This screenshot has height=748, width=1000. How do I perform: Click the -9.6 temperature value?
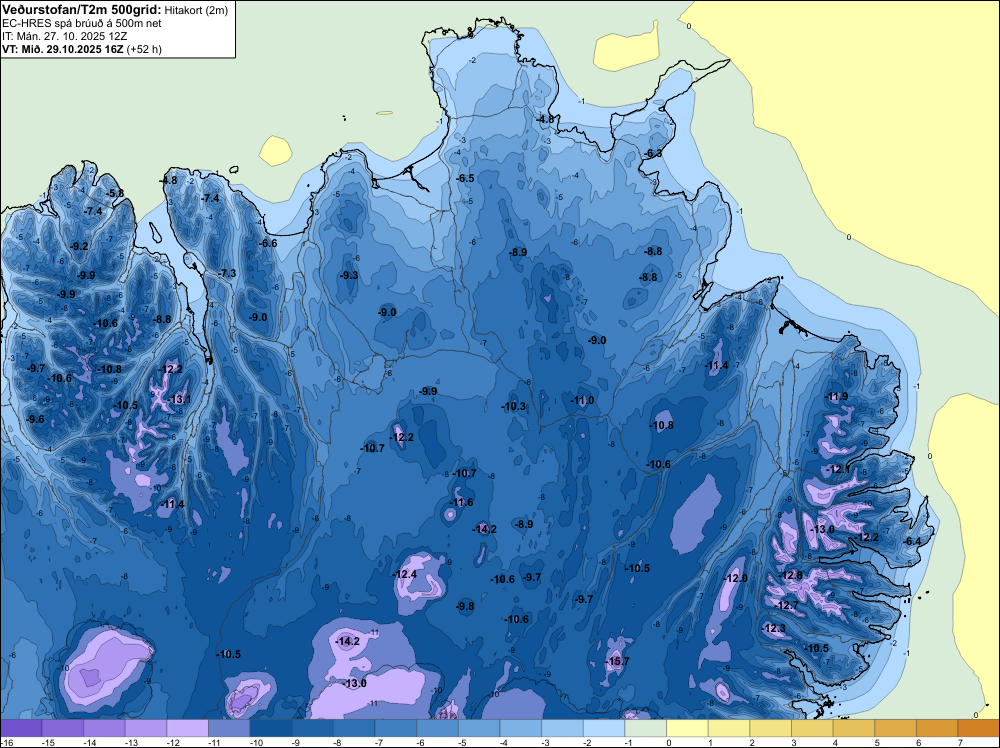pyautogui.click(x=36, y=419)
